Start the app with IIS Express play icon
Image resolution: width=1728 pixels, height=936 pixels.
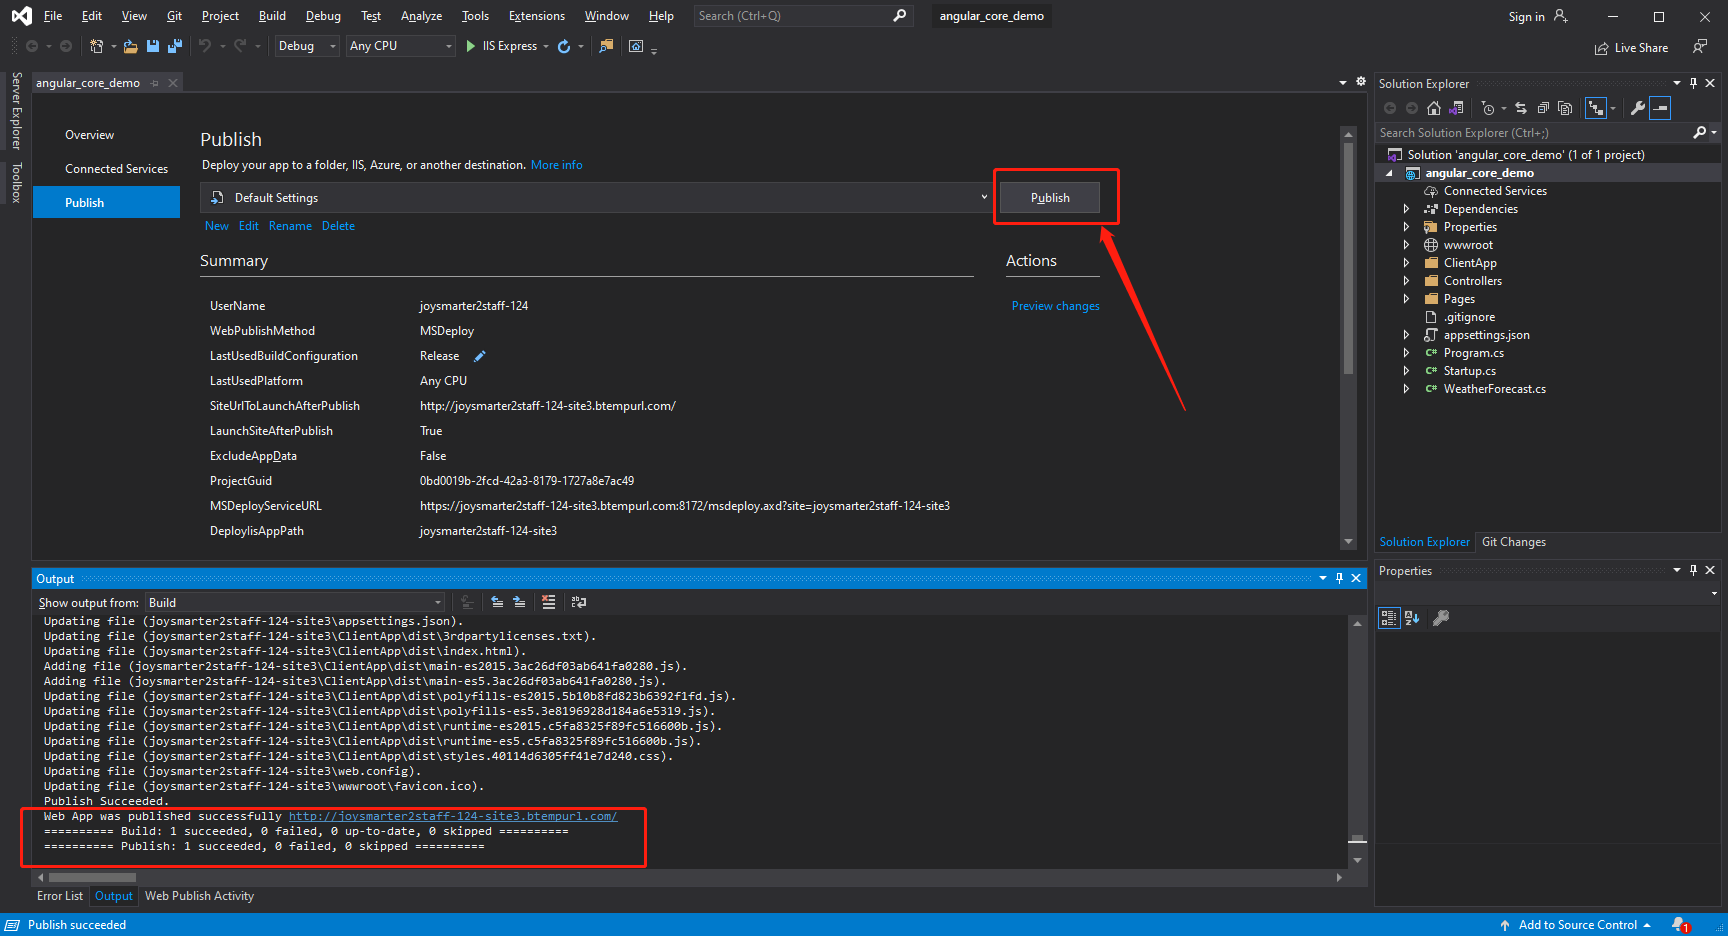(x=471, y=46)
